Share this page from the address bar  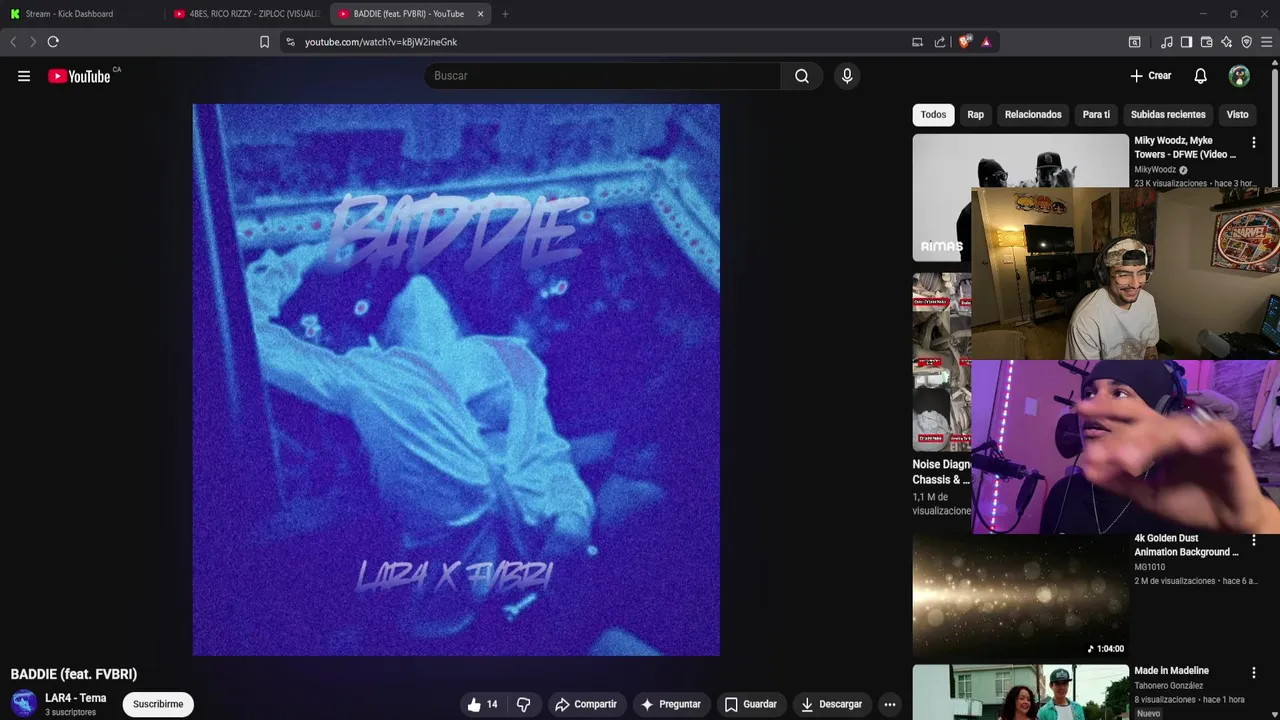(940, 42)
